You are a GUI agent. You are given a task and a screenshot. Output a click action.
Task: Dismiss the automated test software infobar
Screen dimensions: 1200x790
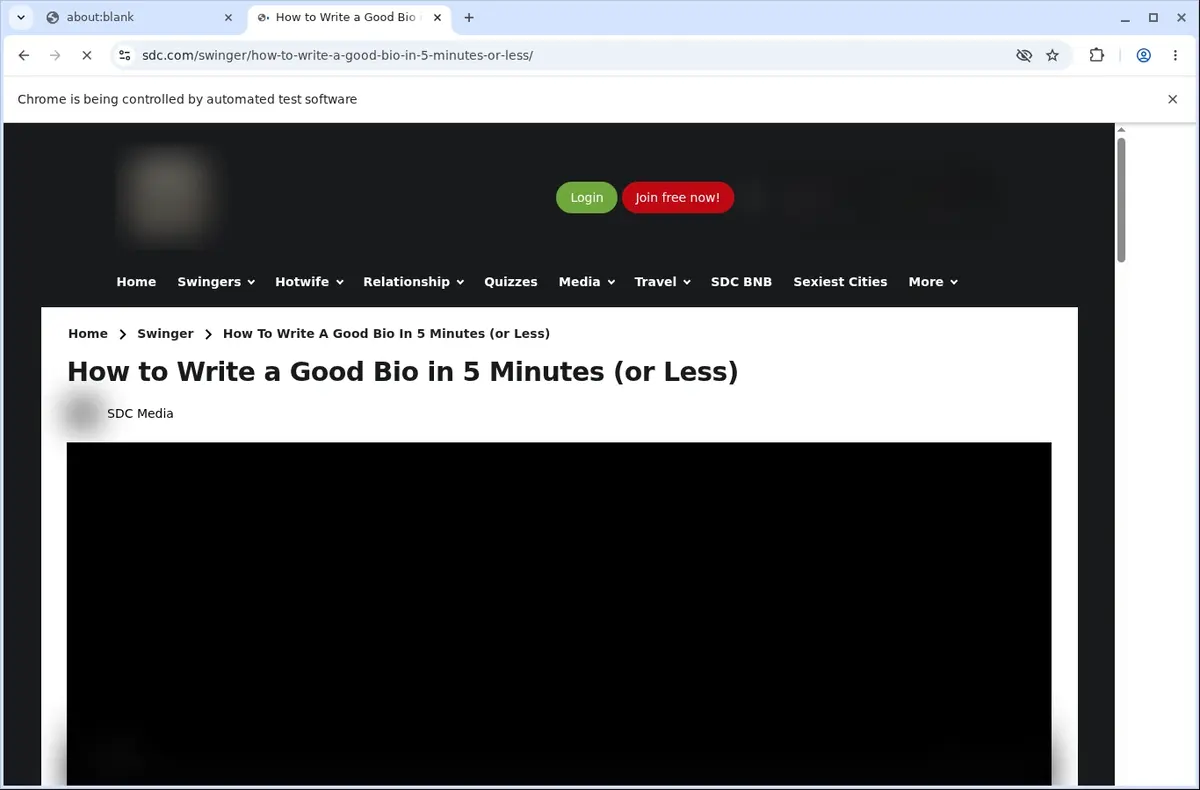(x=1173, y=99)
